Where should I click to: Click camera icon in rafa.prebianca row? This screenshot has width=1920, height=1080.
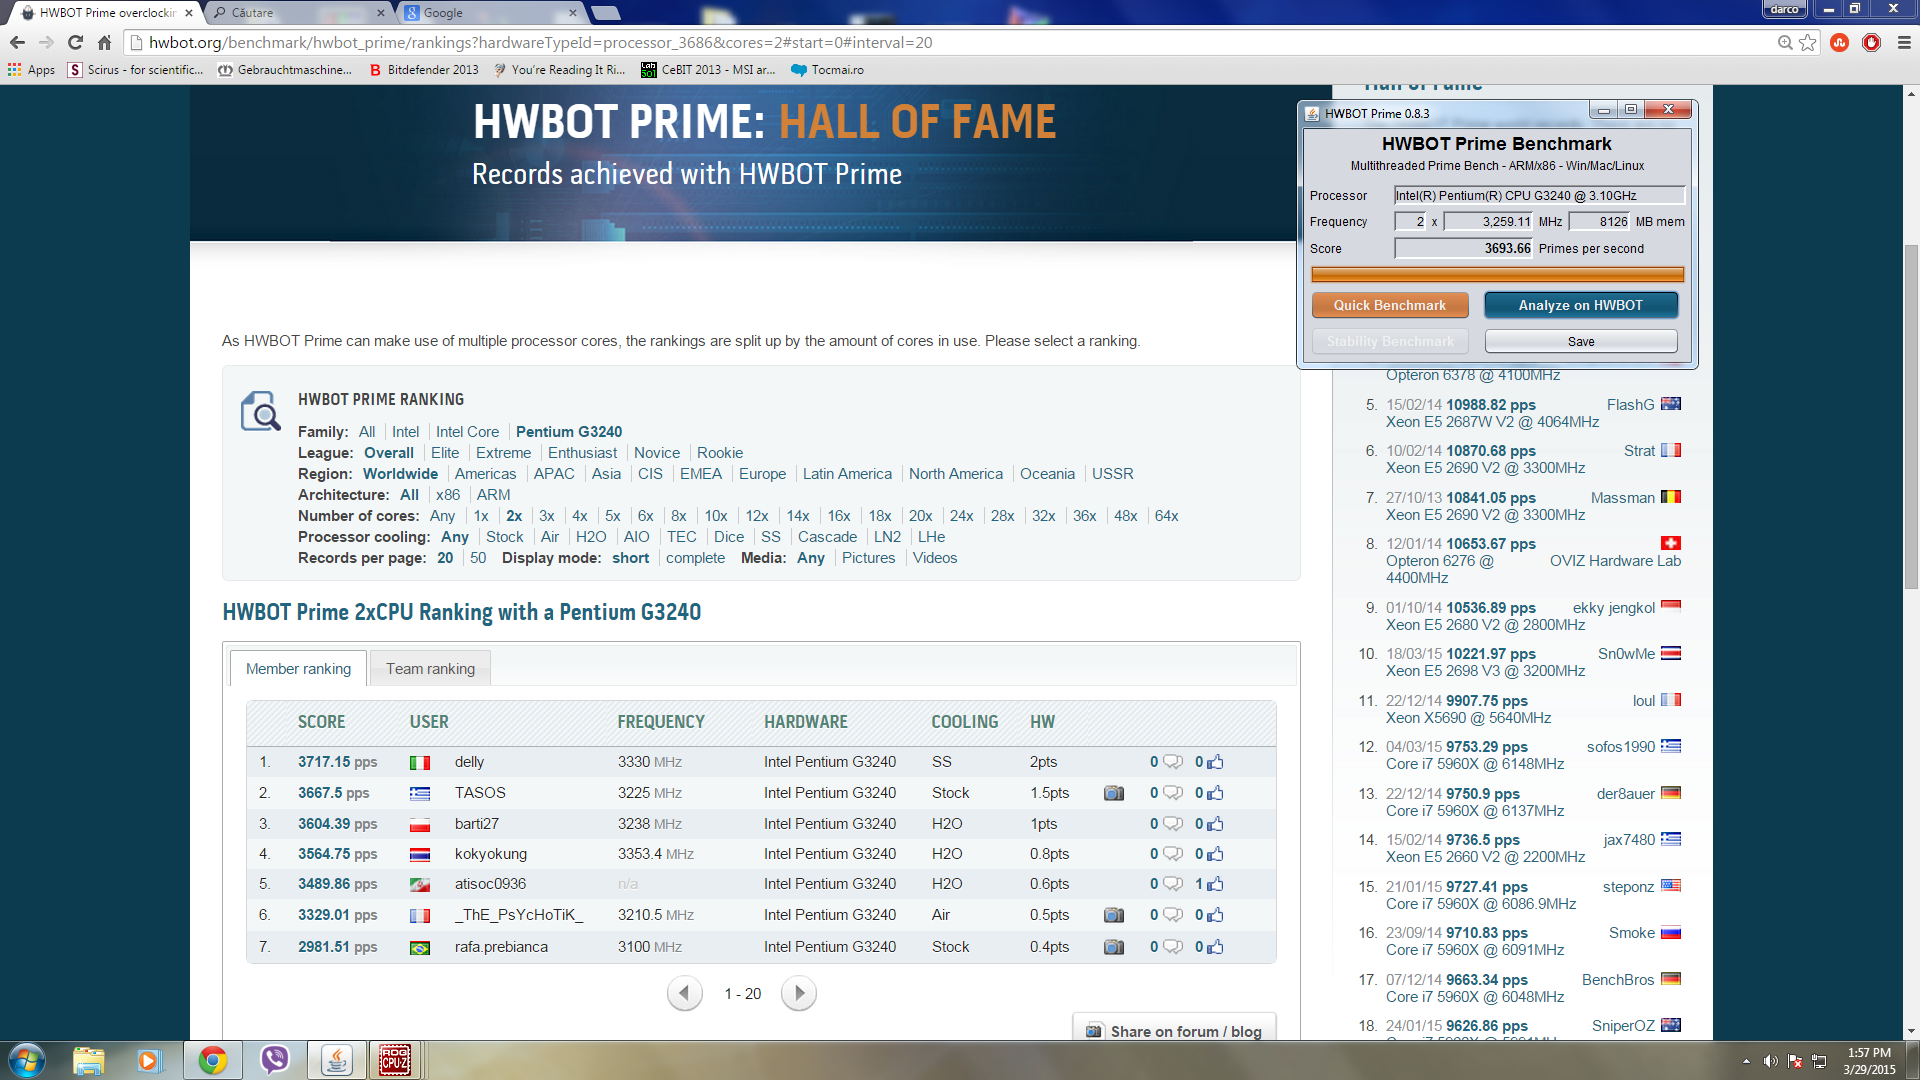1113,947
